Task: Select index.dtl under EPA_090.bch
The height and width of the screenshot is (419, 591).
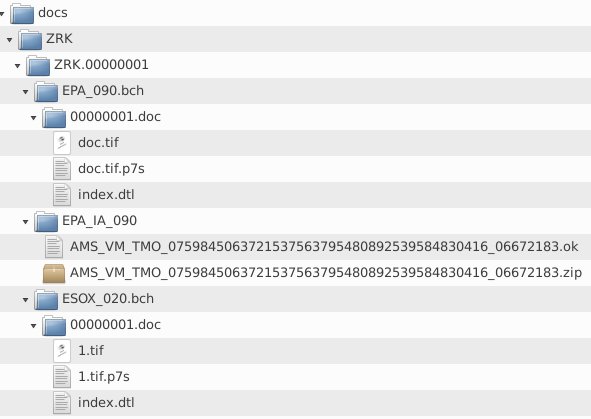Action: (106, 195)
